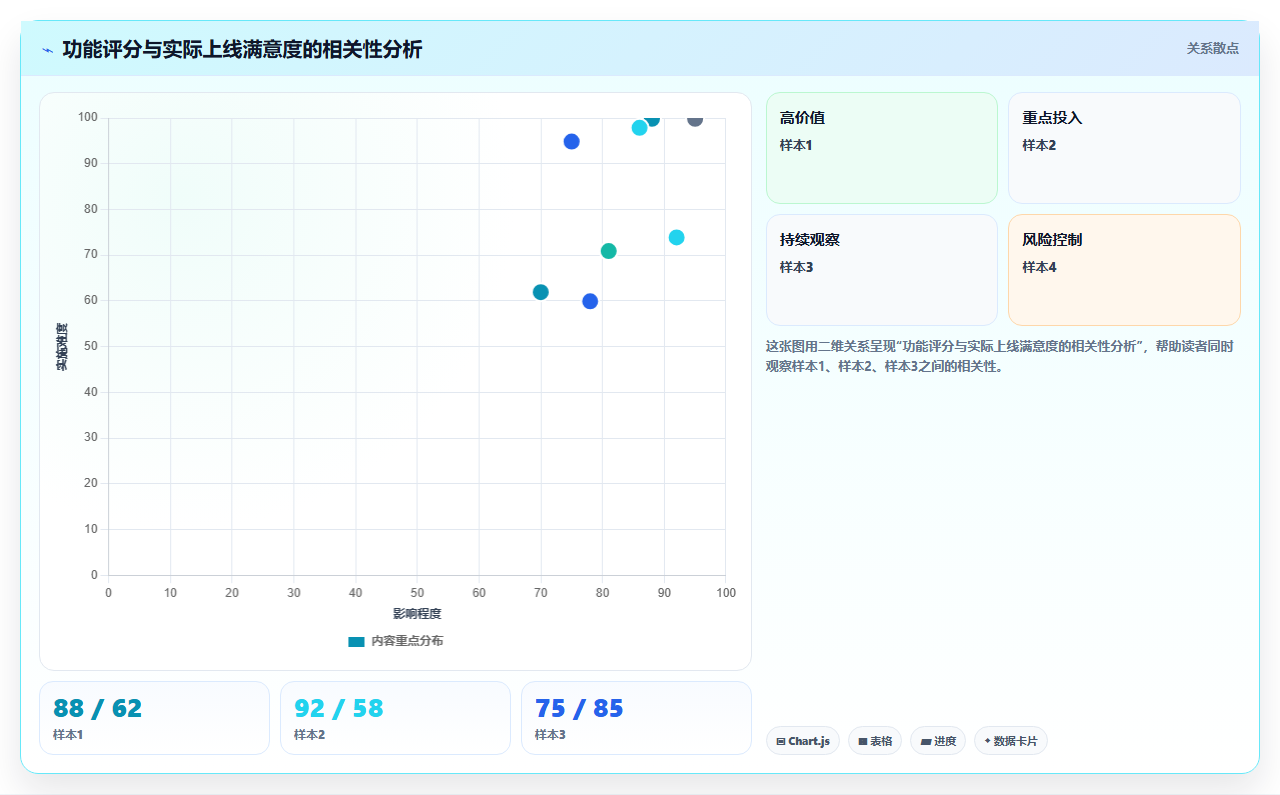Click the 75 / 85 stat card
Screen dimensions: 1280x795
pyautogui.click(x=636, y=718)
